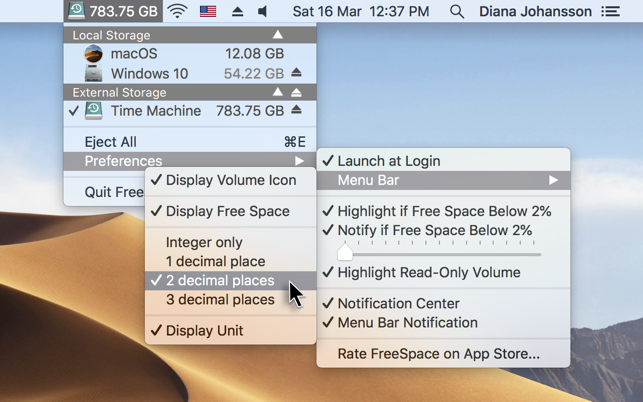
Task: Click the 783.75 GB Time Machine value
Action: tap(250, 111)
